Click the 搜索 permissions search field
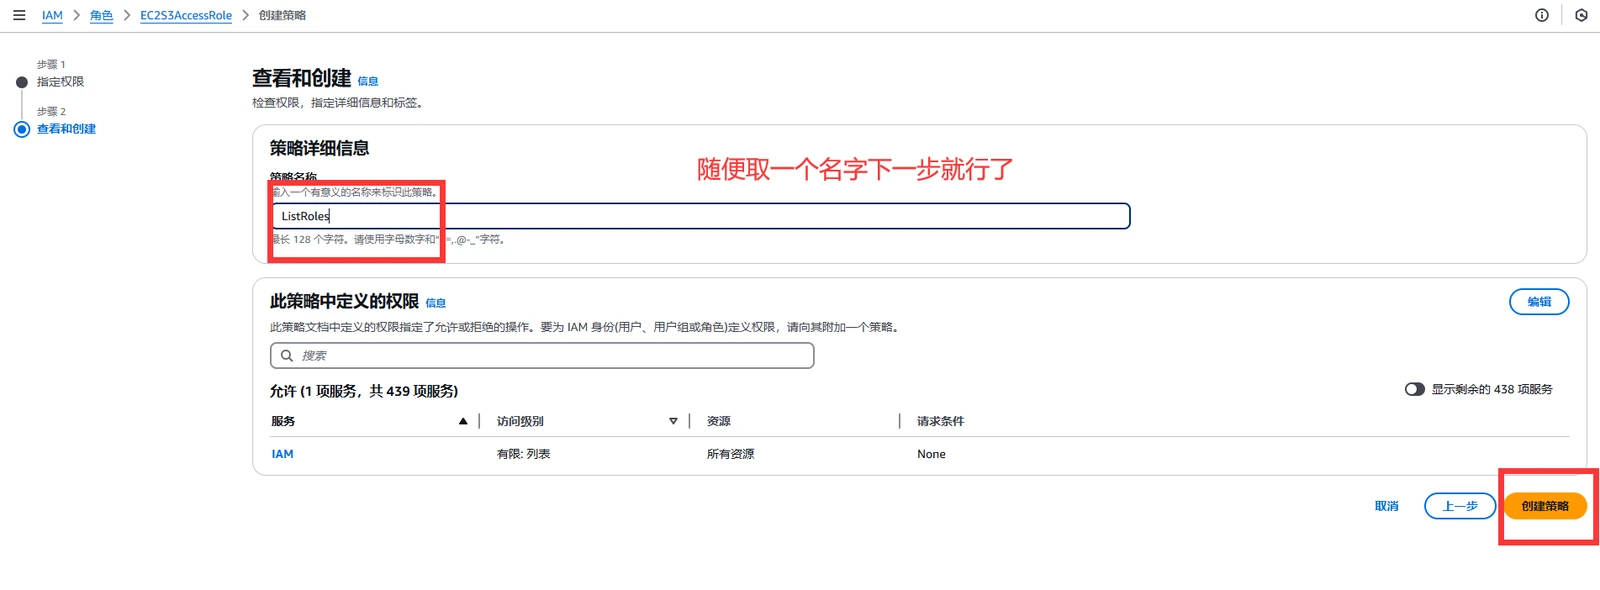This screenshot has width=1600, height=590. click(542, 356)
